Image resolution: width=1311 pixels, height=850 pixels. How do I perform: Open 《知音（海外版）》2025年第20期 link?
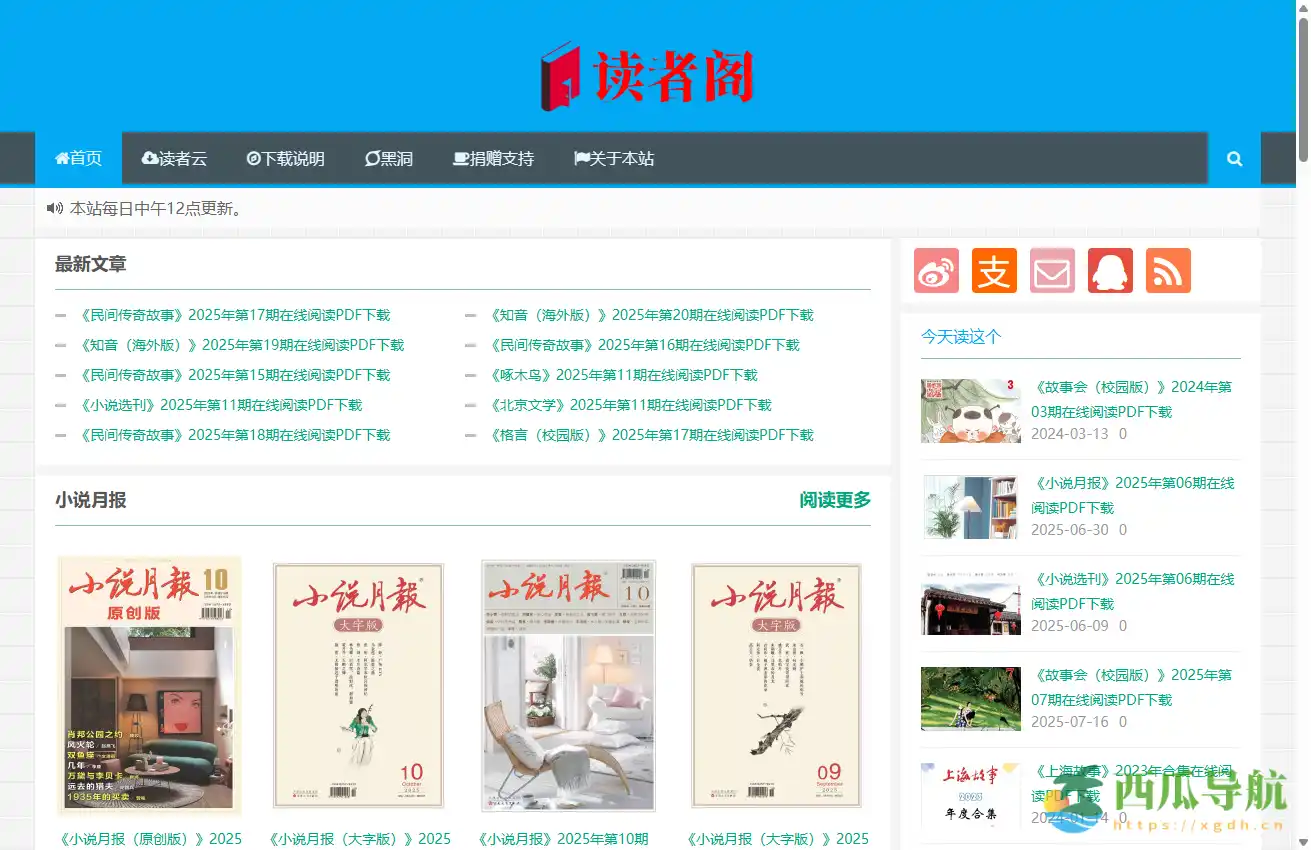648,314
